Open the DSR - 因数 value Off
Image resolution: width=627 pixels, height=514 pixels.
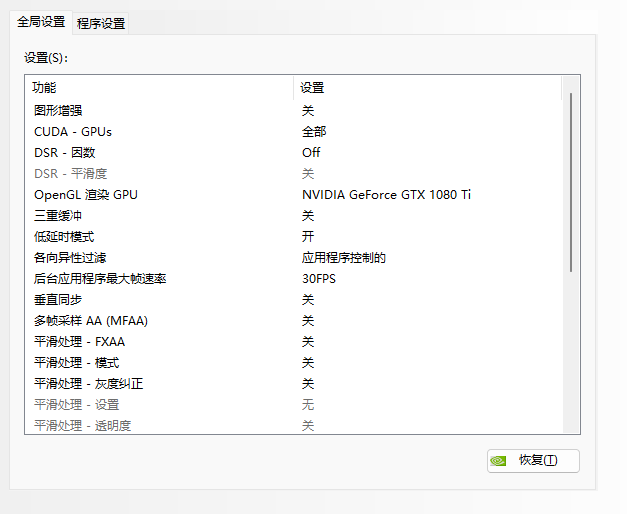click(311, 152)
